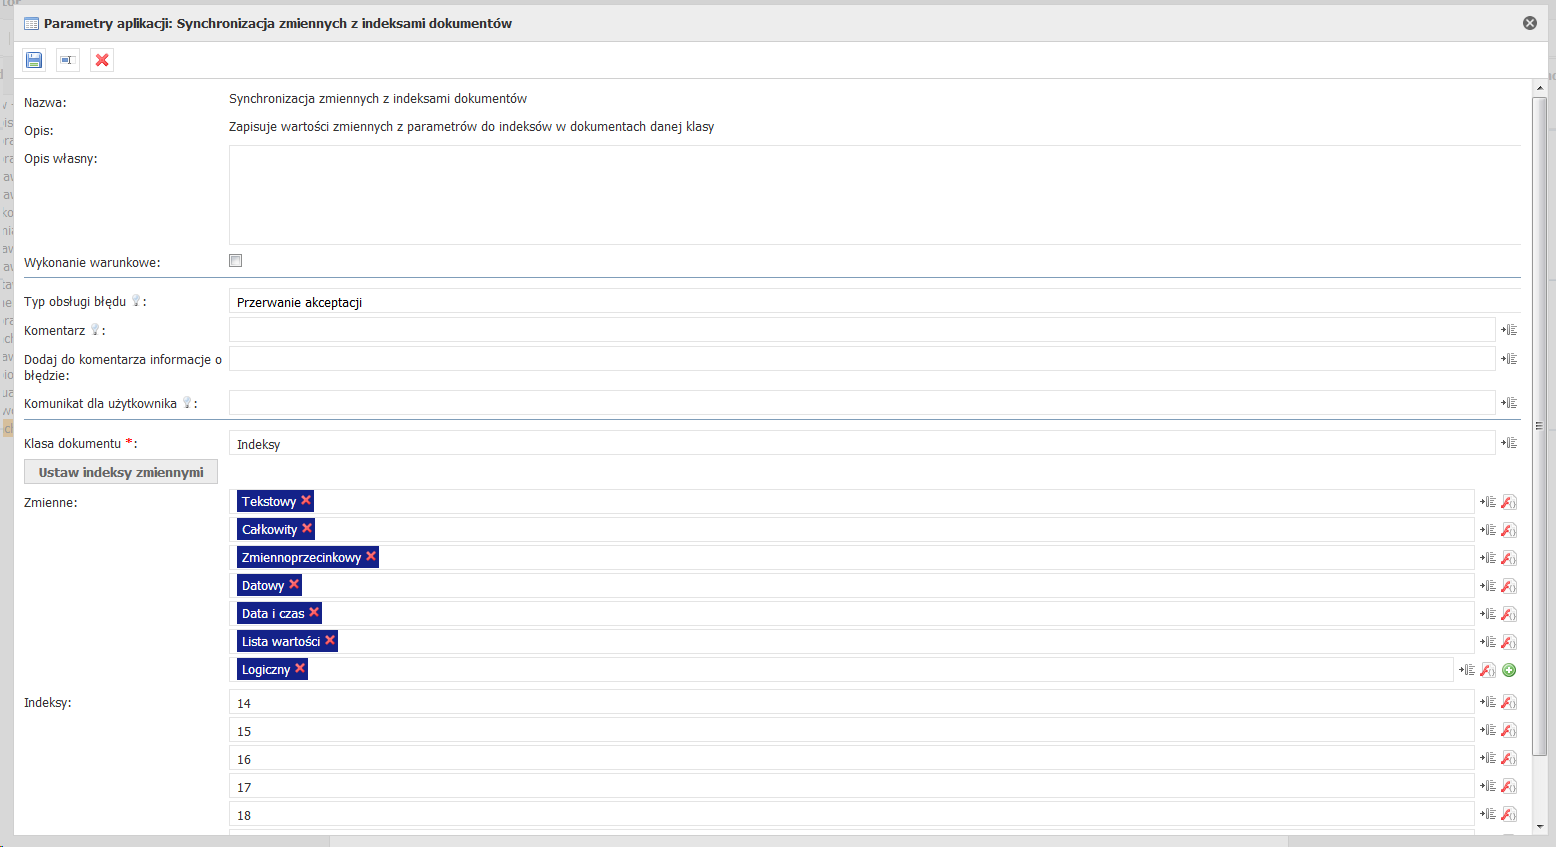1556x847 pixels.
Task: Click function icon beside index 14 field
Action: click(1509, 703)
